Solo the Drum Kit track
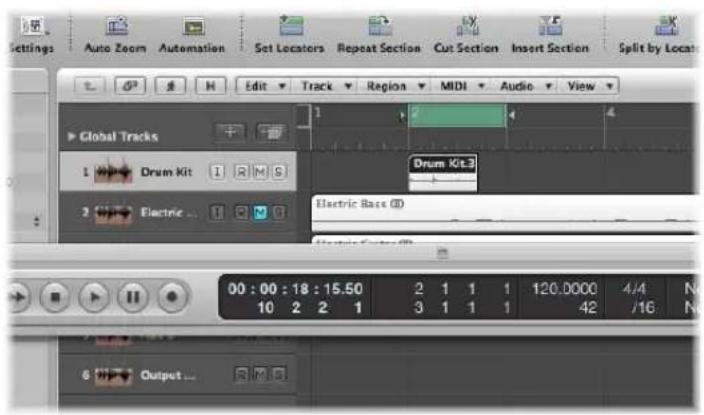The width and height of the screenshot is (704, 415). click(x=279, y=172)
